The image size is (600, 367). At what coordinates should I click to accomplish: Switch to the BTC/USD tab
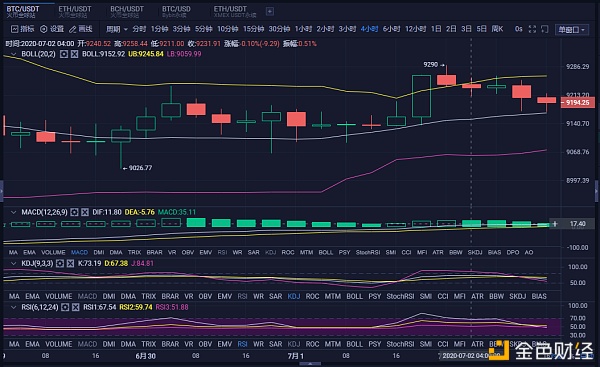tap(176, 11)
